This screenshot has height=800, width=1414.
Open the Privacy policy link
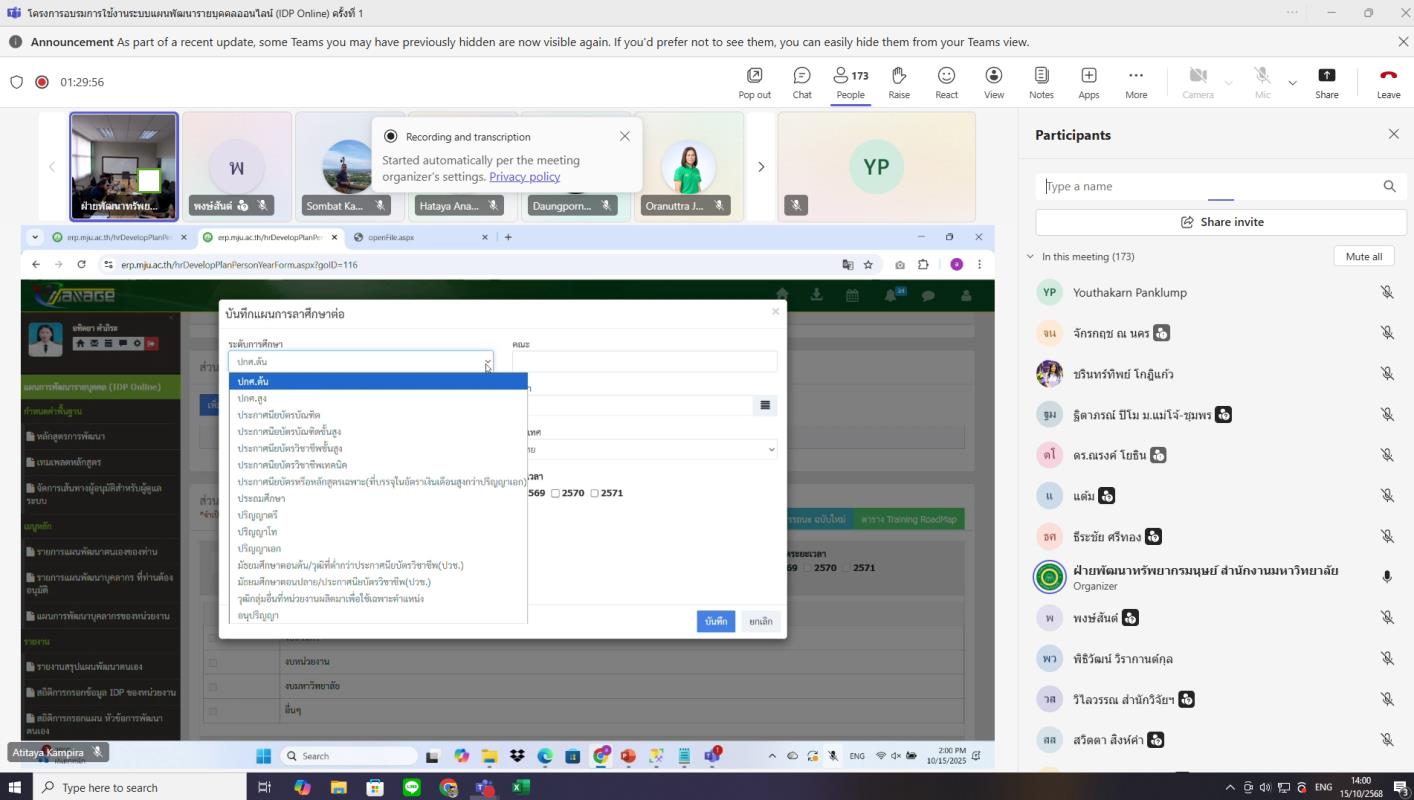pos(524,177)
